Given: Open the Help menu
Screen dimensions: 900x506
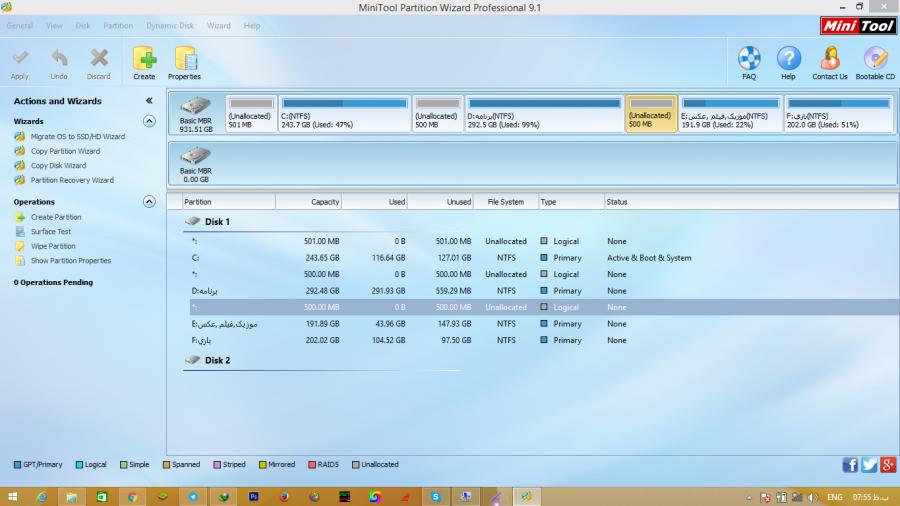Looking at the screenshot, I should (251, 26).
